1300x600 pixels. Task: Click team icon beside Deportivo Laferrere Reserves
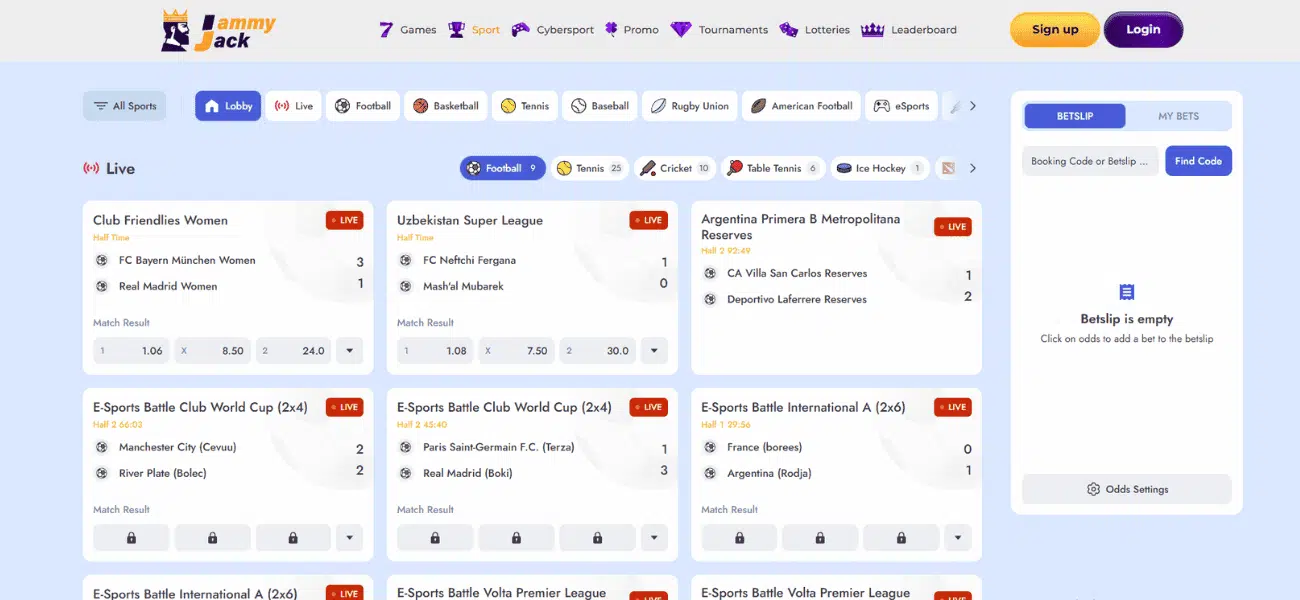click(710, 299)
